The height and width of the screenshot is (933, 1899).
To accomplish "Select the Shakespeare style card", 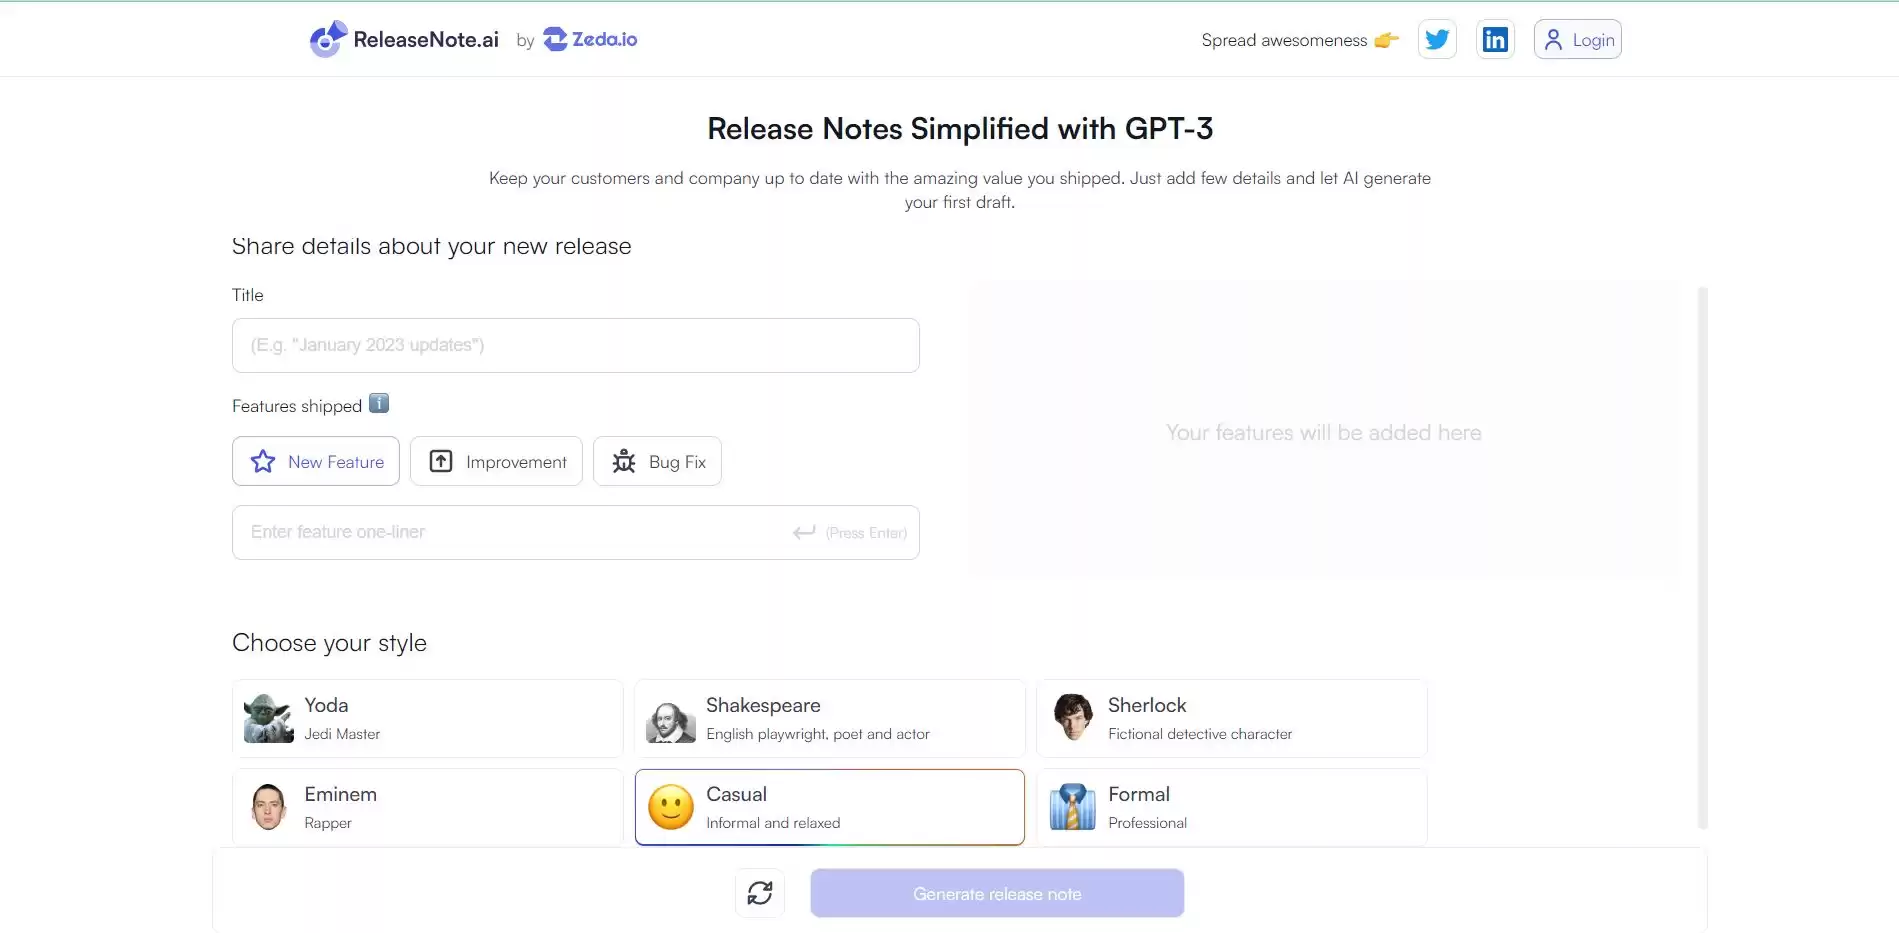I will click(x=828, y=717).
